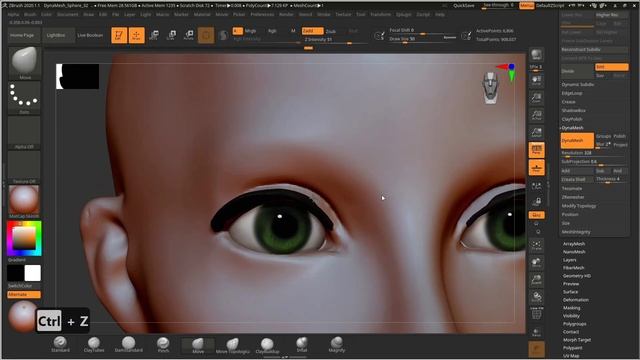
Task: Activate the Edit mode button
Action: click(119, 35)
